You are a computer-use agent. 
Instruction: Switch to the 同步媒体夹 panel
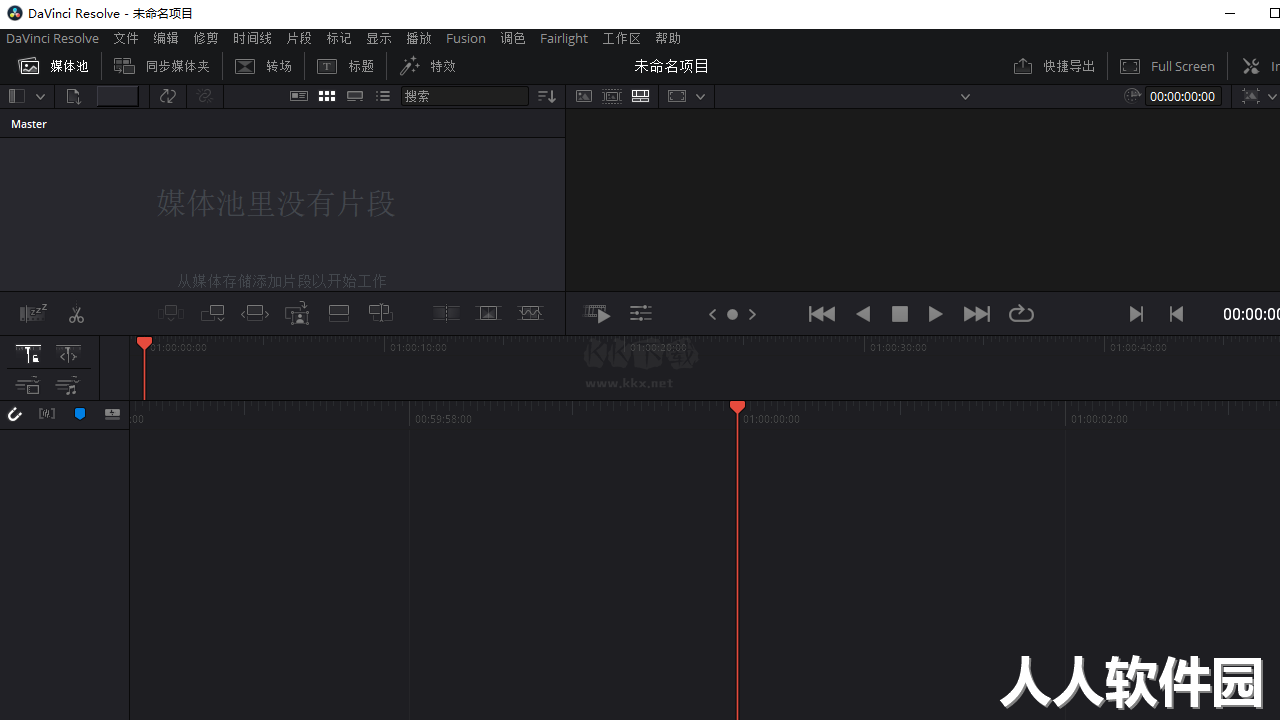click(x=162, y=66)
